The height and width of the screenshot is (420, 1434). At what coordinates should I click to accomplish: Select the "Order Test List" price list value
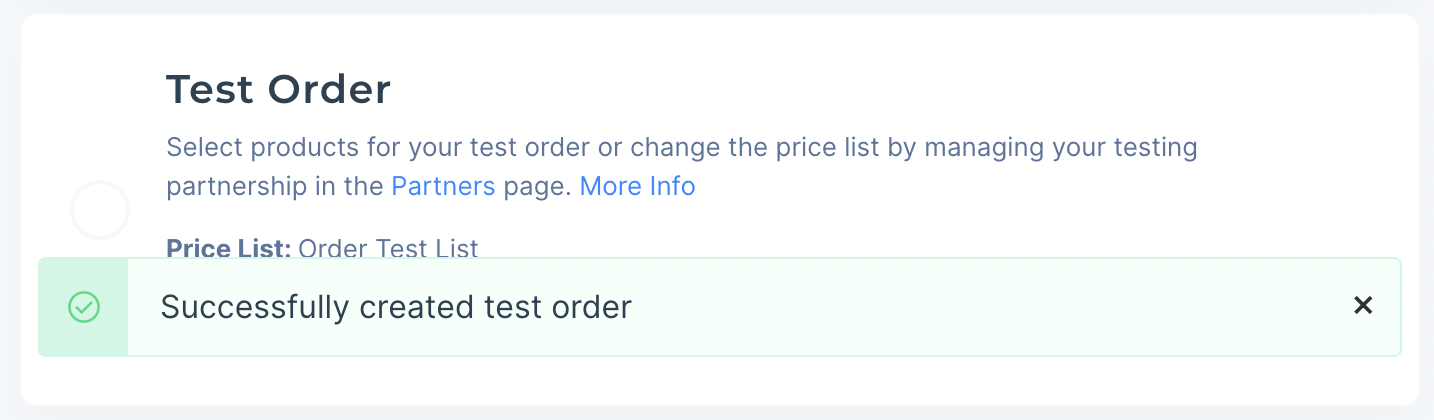(388, 247)
